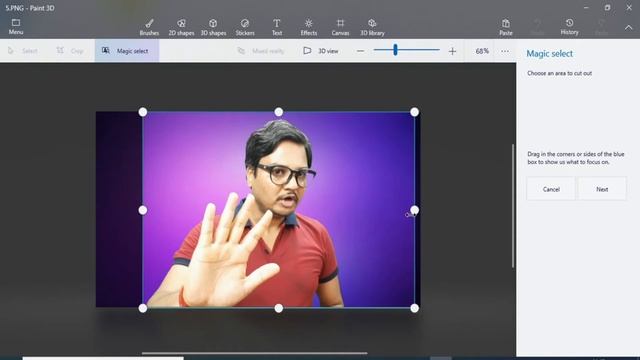Click 'Choose an area to cut out' text
The image size is (640, 360).
[559, 73]
